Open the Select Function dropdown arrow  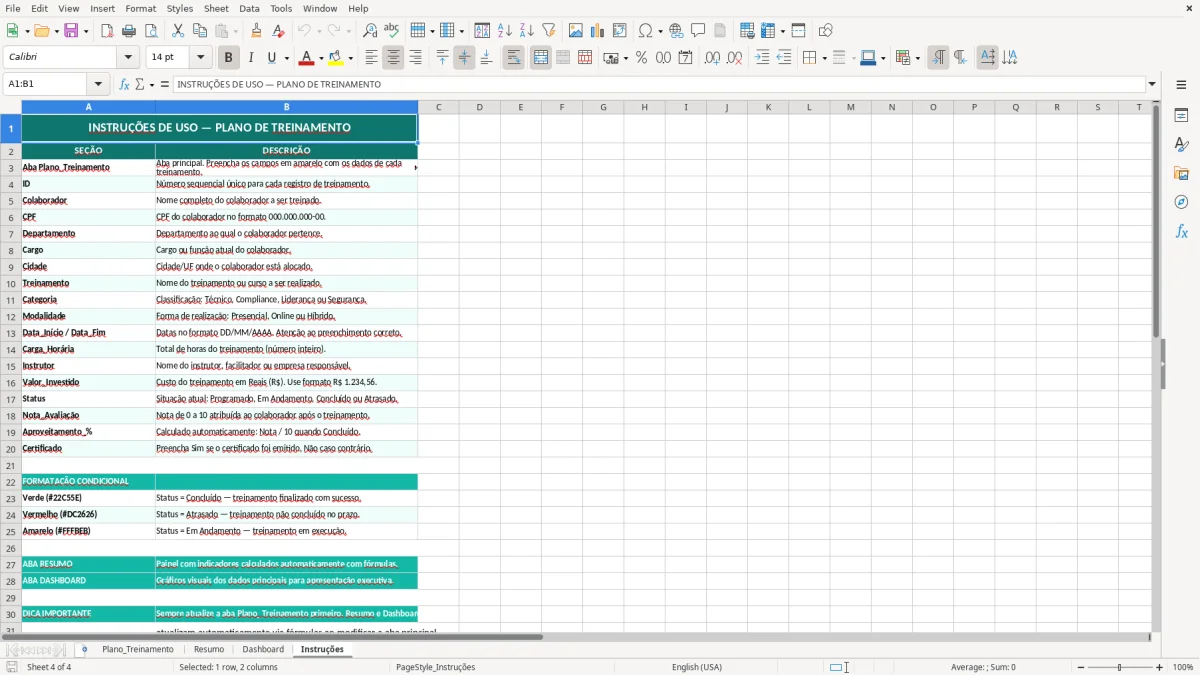152,84
